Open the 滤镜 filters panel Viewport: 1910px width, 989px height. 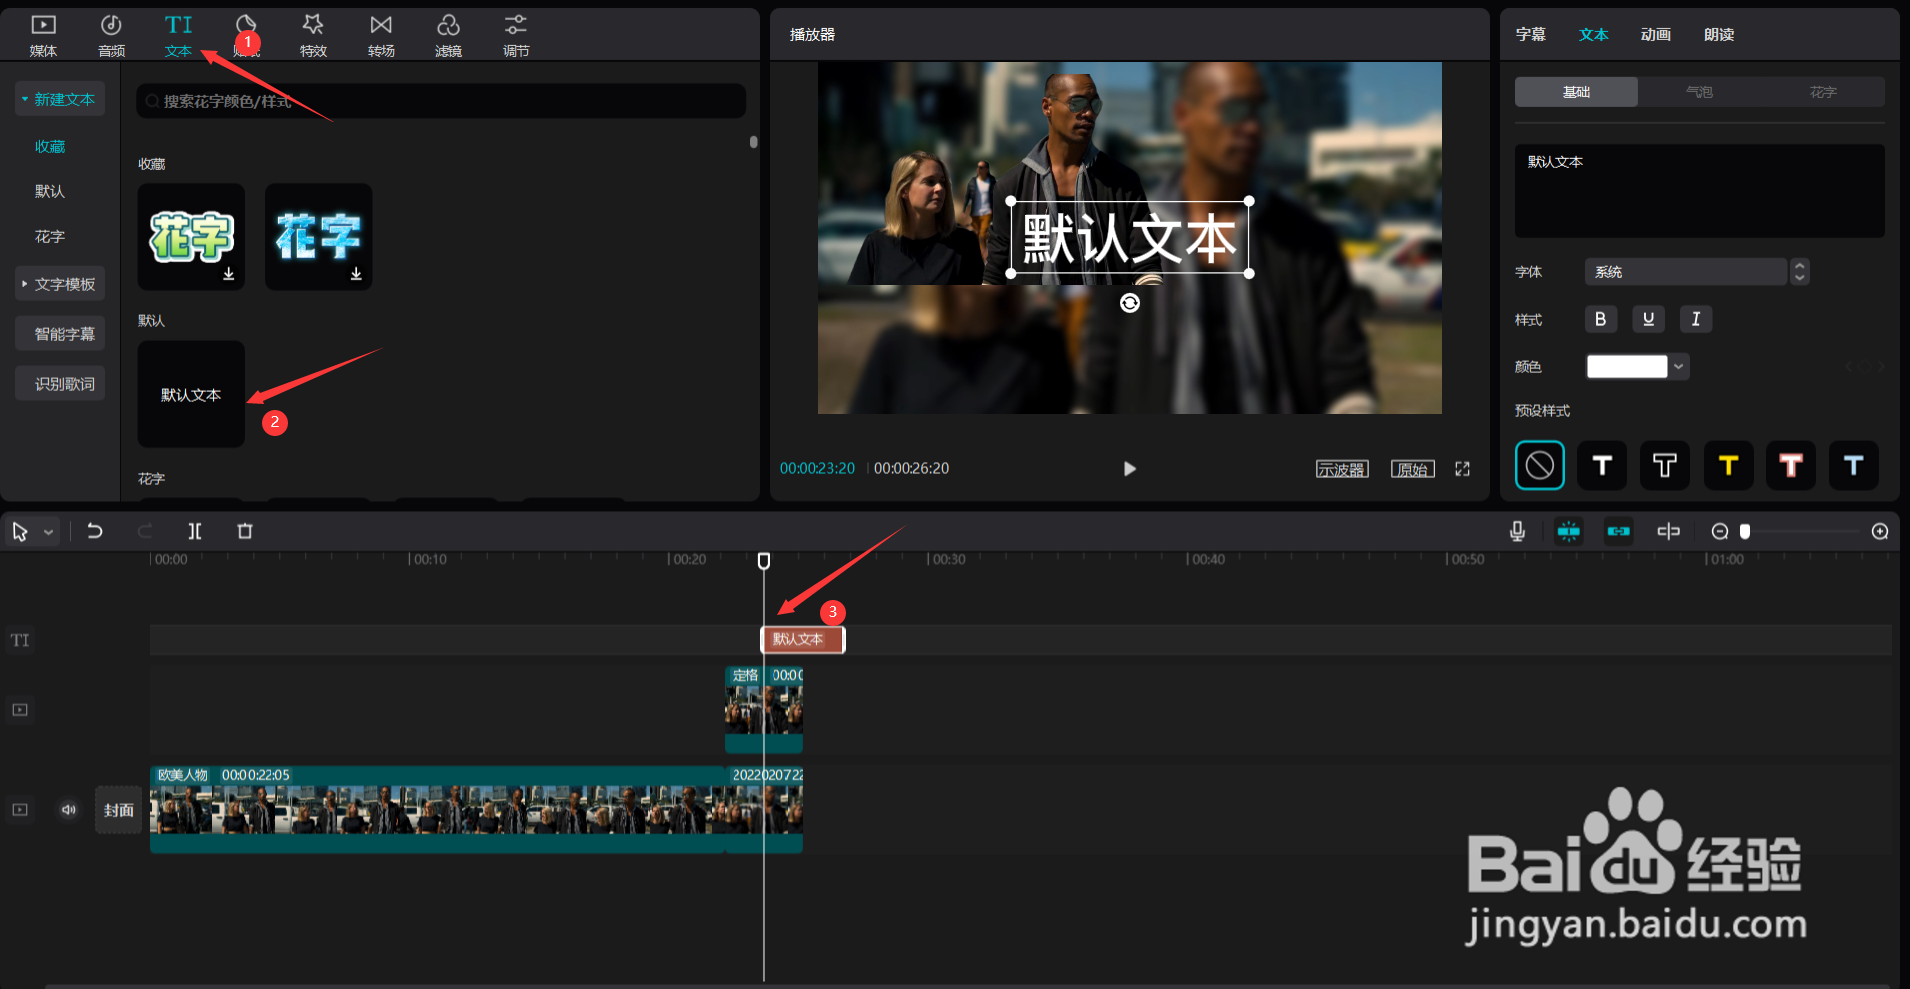point(448,35)
